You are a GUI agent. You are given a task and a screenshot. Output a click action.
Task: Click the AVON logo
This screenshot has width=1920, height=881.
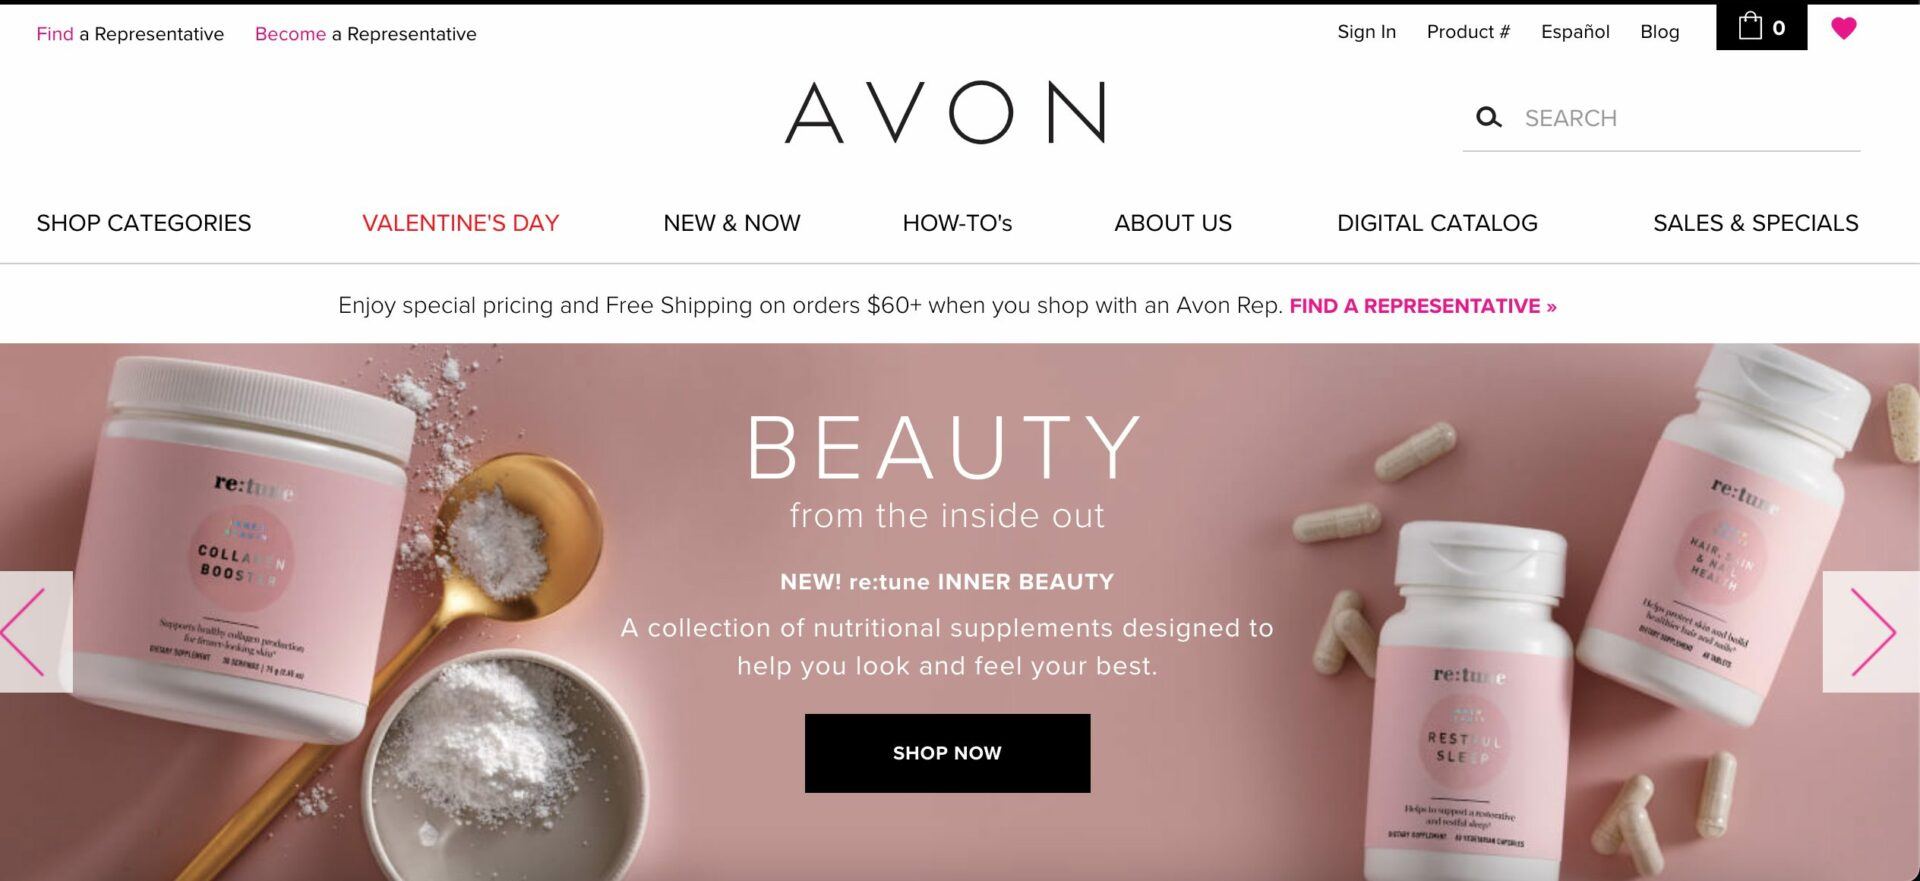click(946, 113)
